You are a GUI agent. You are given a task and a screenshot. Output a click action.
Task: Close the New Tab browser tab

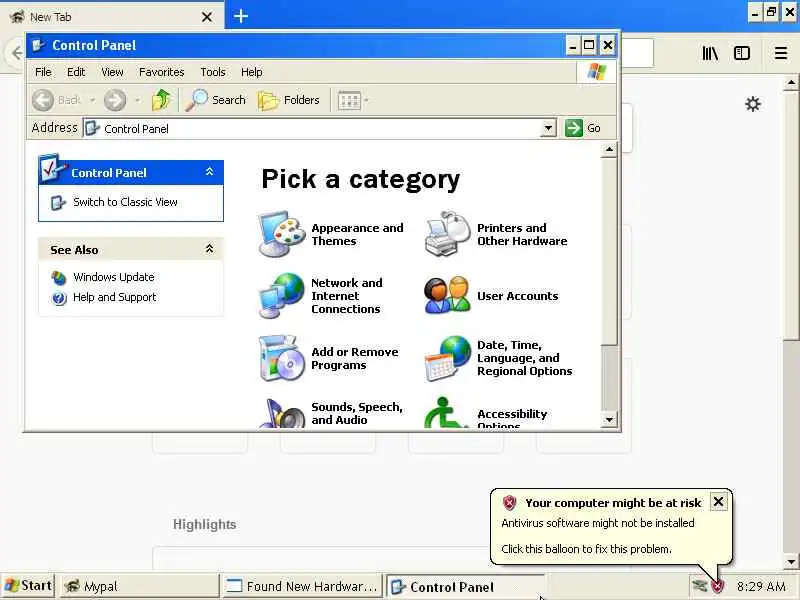(x=207, y=17)
